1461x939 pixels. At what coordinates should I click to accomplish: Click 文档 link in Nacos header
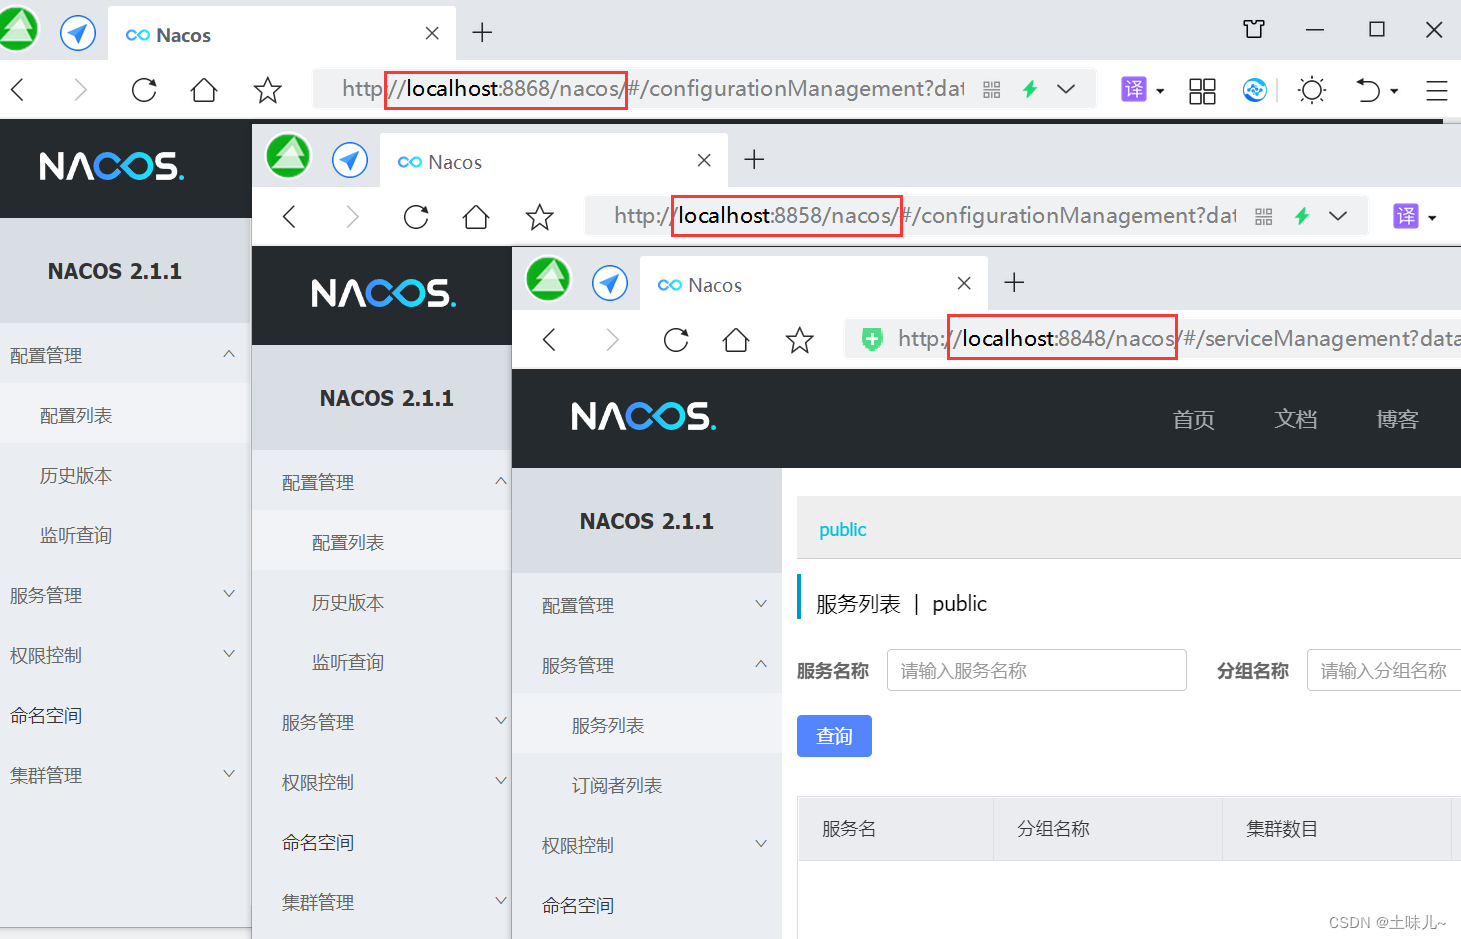[x=1295, y=419]
